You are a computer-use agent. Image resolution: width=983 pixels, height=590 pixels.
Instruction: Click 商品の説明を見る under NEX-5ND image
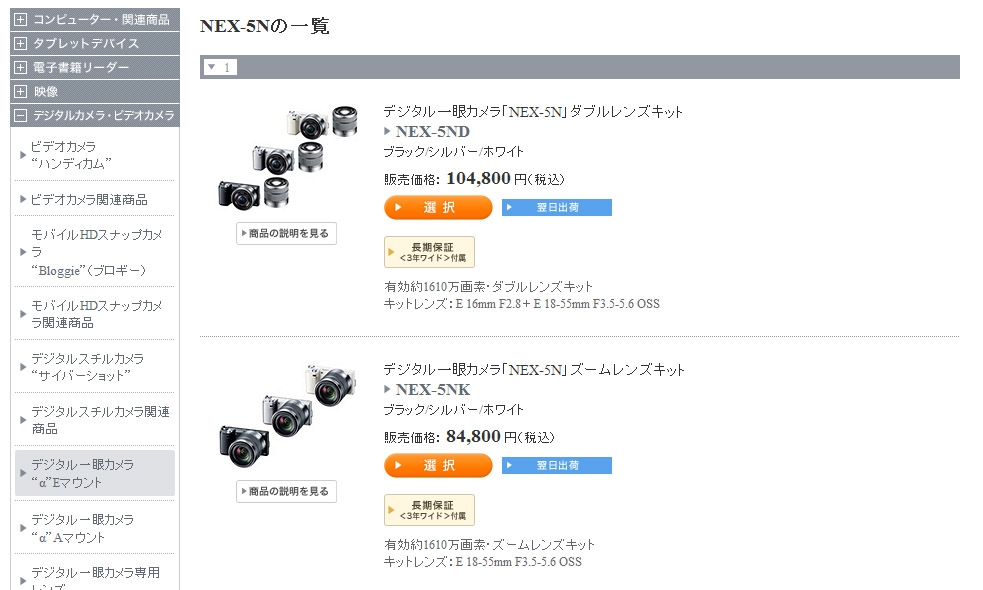pyautogui.click(x=287, y=234)
